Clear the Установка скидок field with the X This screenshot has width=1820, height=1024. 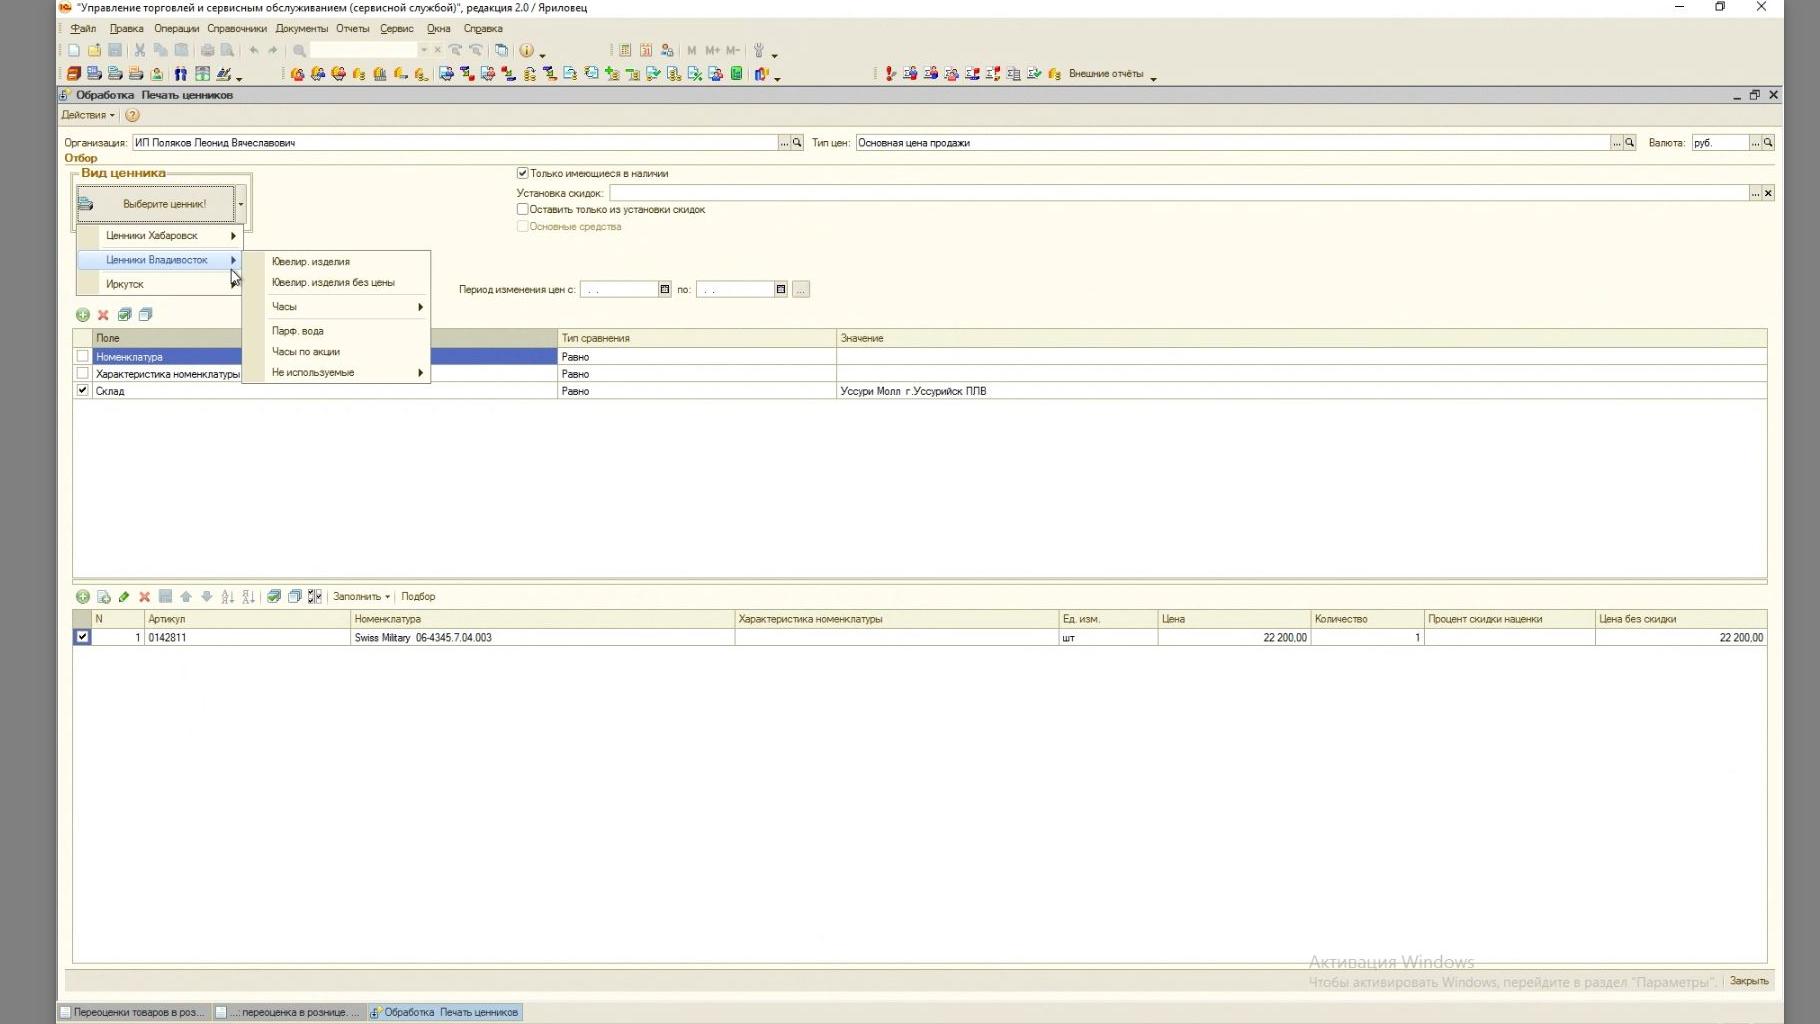click(x=1768, y=193)
